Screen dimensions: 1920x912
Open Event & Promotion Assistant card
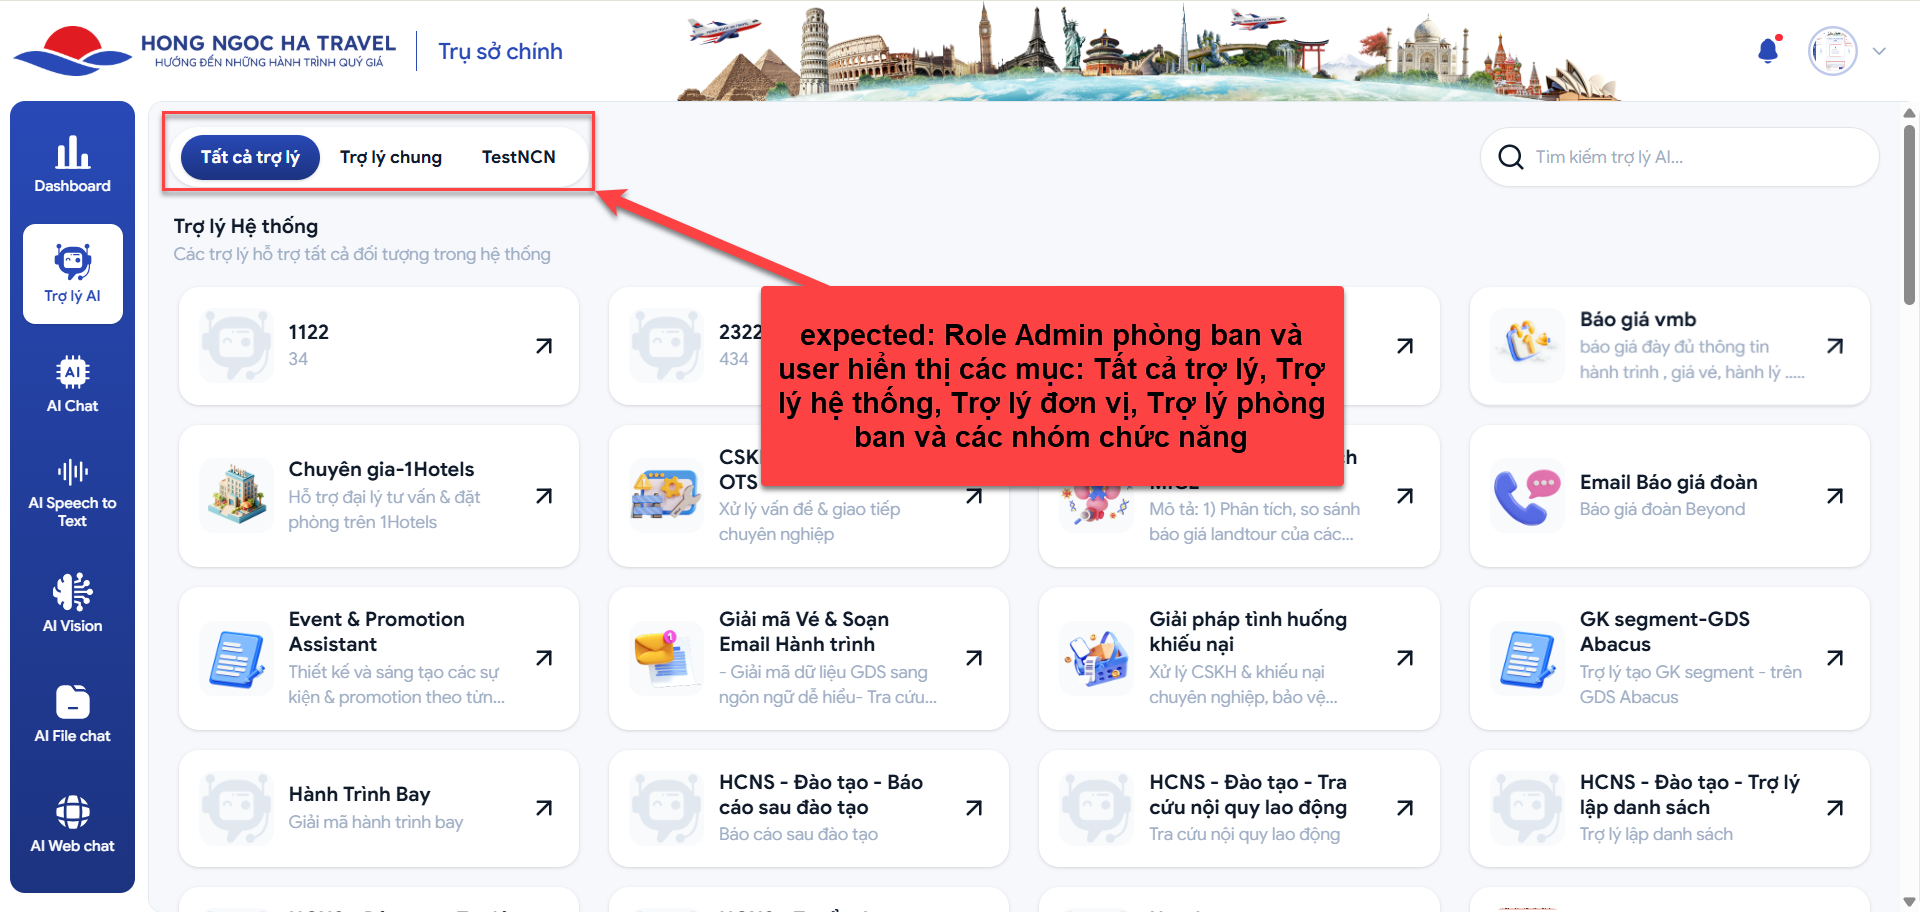click(378, 658)
